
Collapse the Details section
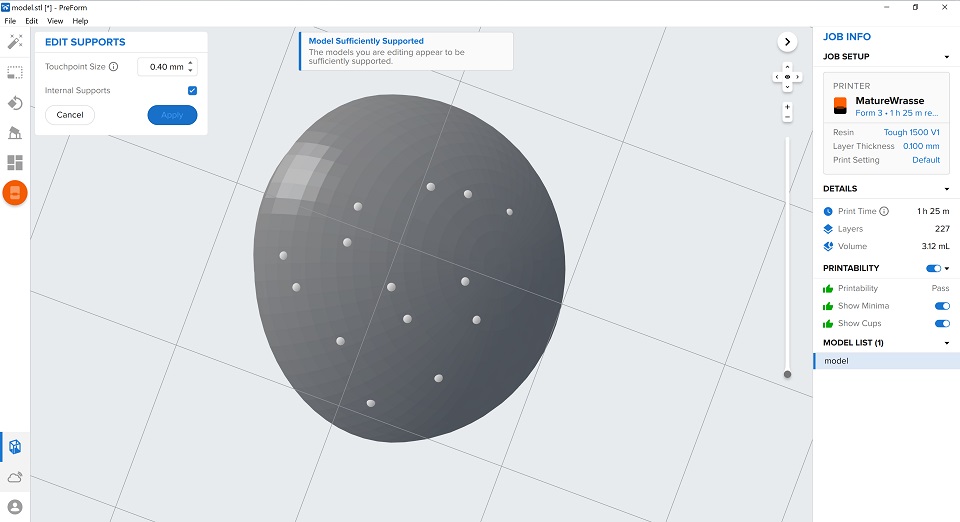[946, 189]
